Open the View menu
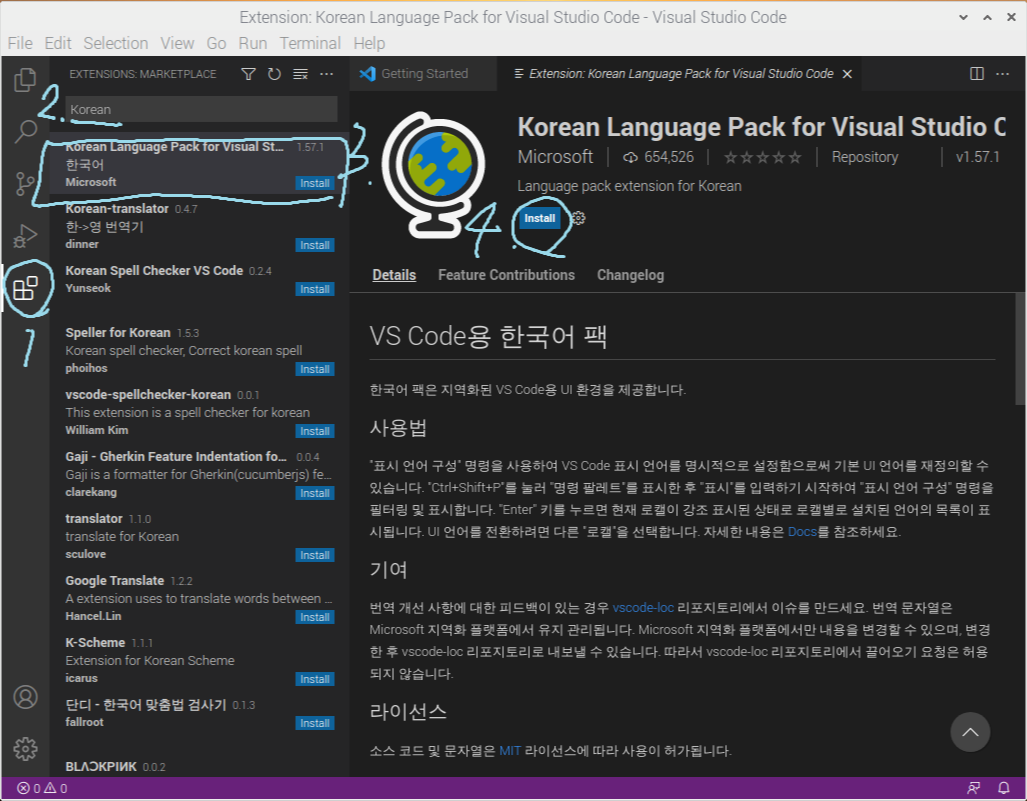The image size is (1027, 801). click(177, 43)
